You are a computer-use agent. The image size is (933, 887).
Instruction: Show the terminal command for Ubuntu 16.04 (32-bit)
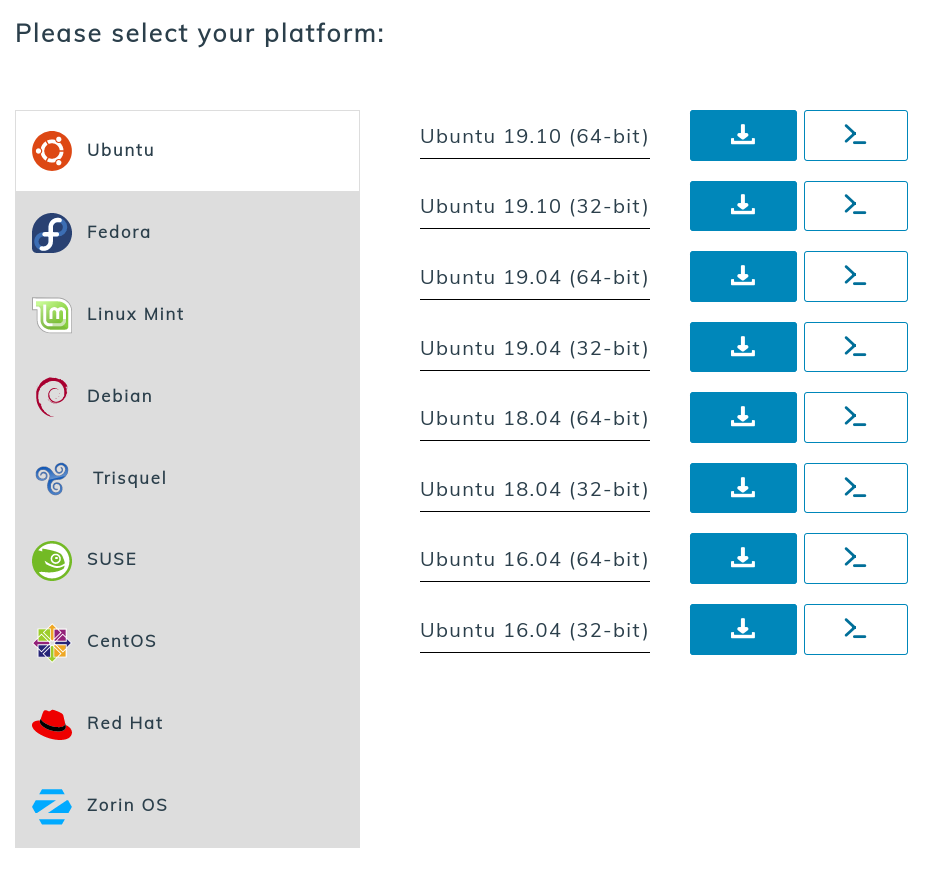[856, 629]
